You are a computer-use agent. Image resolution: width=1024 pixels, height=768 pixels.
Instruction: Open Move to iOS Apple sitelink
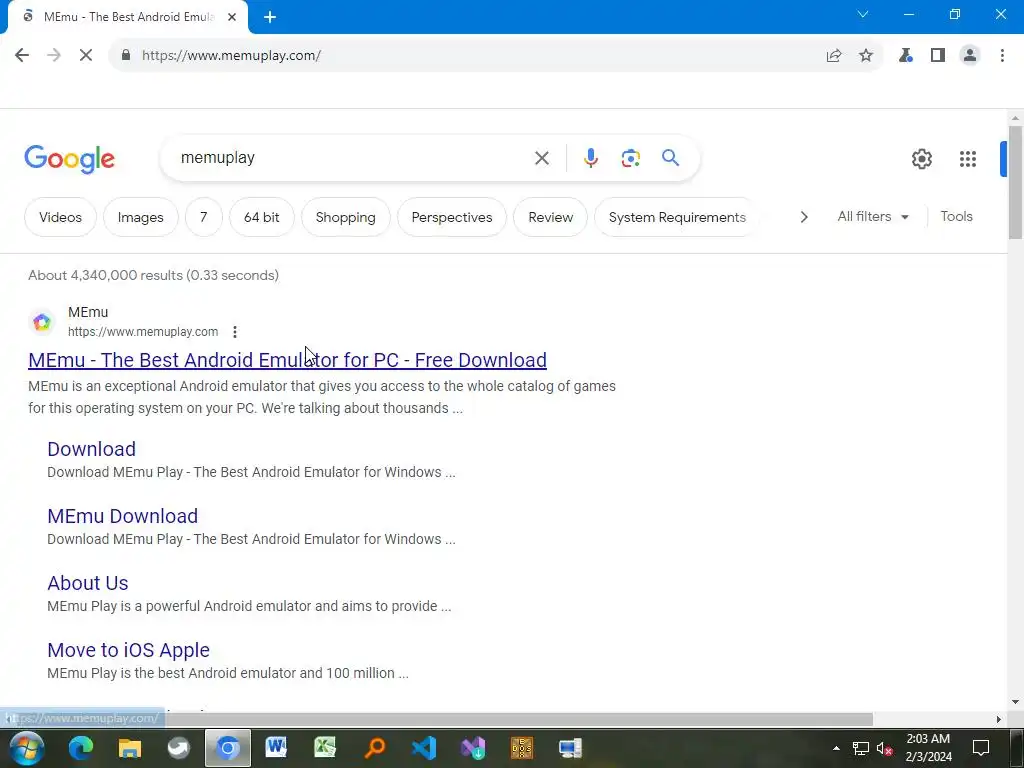click(128, 650)
